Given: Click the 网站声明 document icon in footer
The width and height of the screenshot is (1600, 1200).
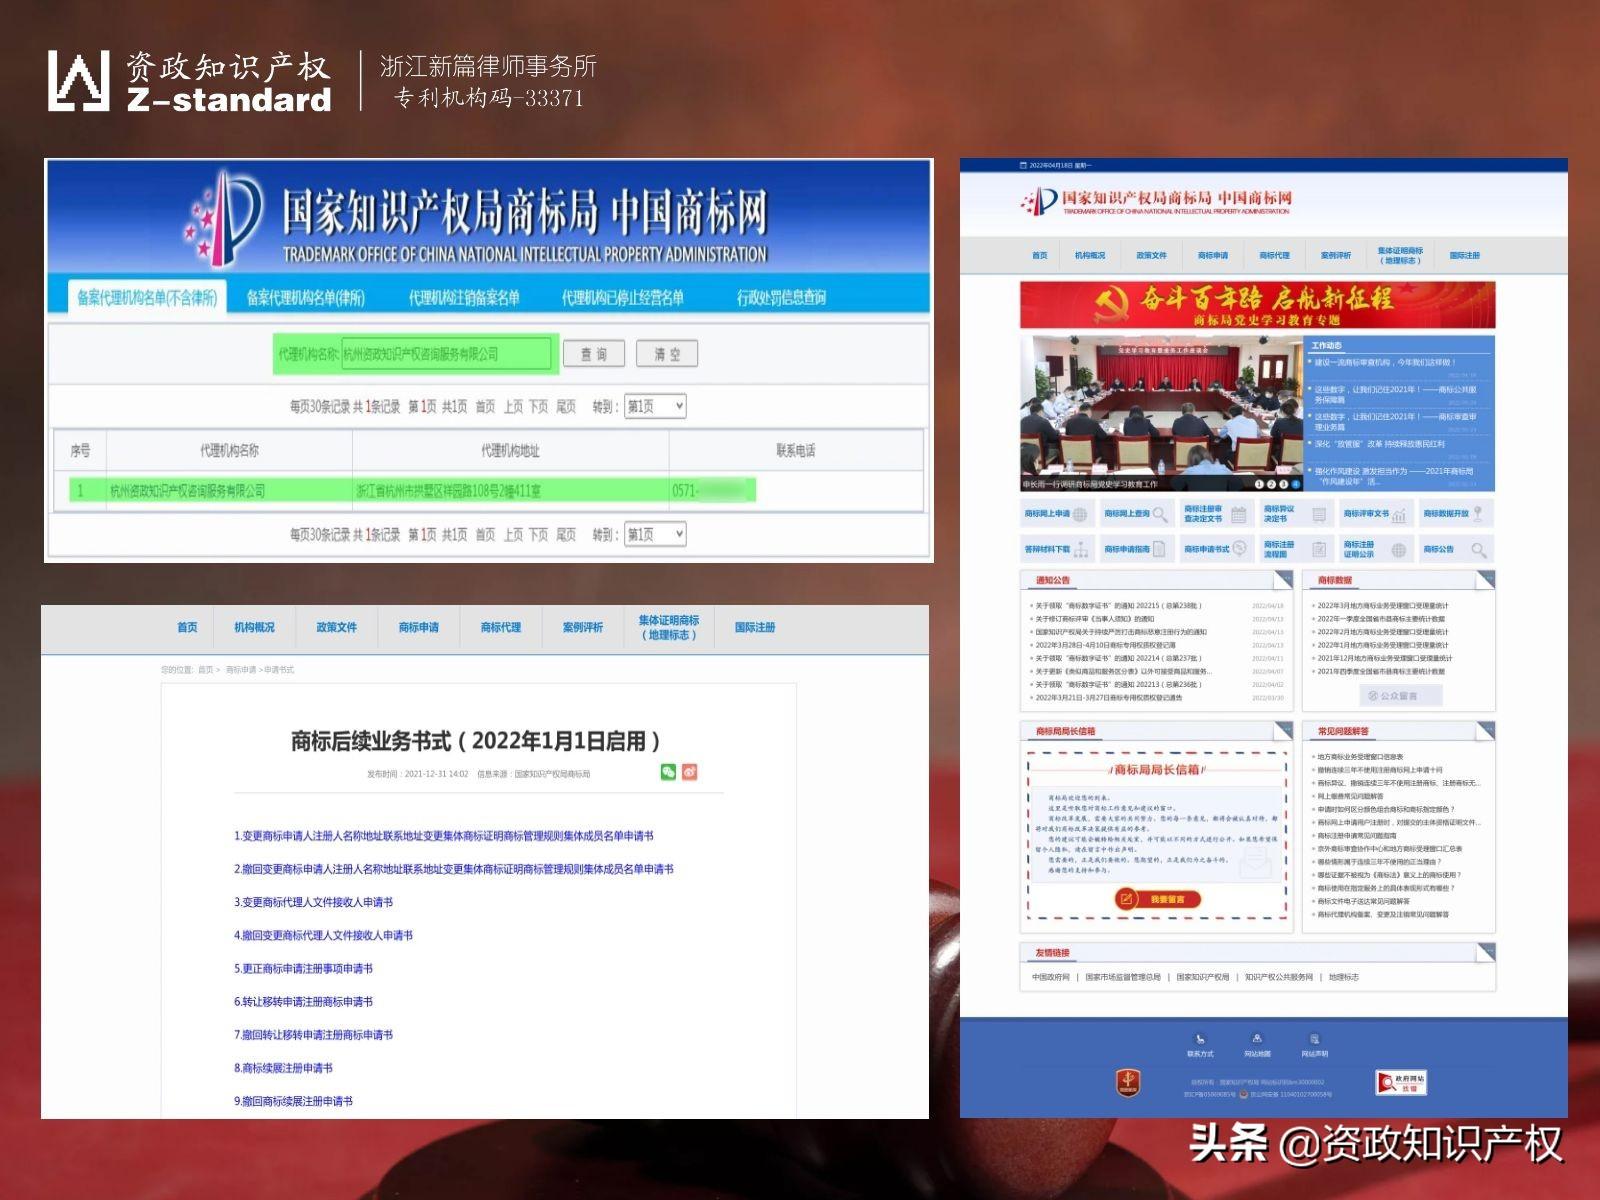Looking at the screenshot, I should (x=1315, y=1039).
